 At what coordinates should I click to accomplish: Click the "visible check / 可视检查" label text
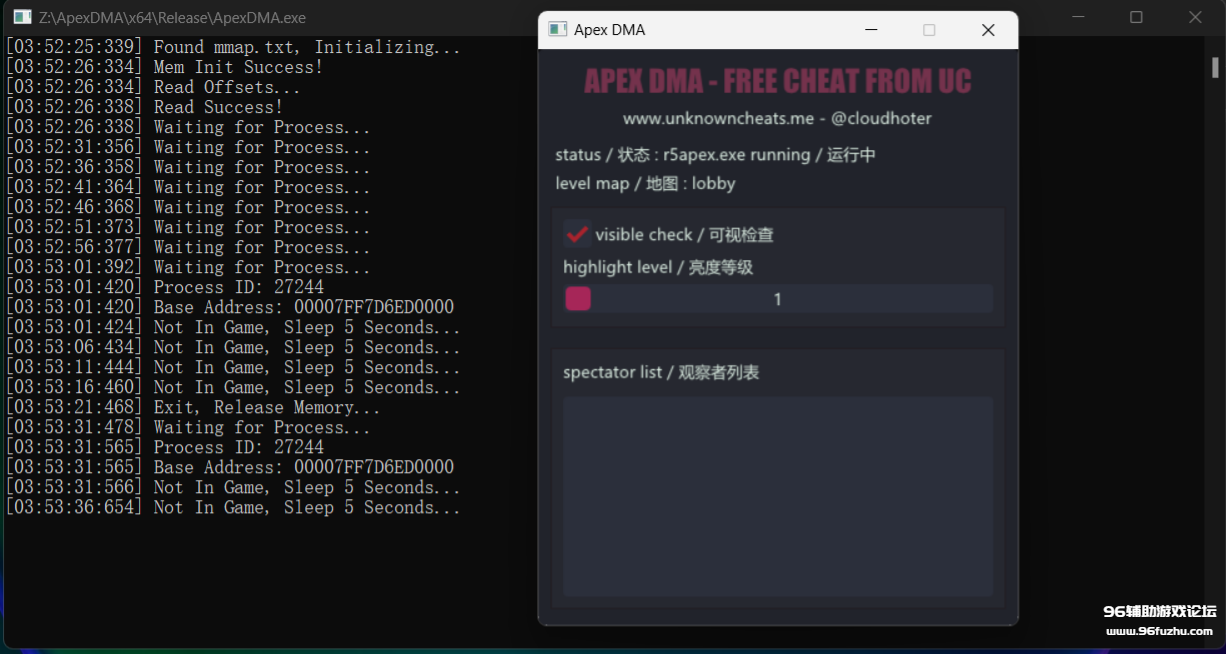pyautogui.click(x=684, y=235)
